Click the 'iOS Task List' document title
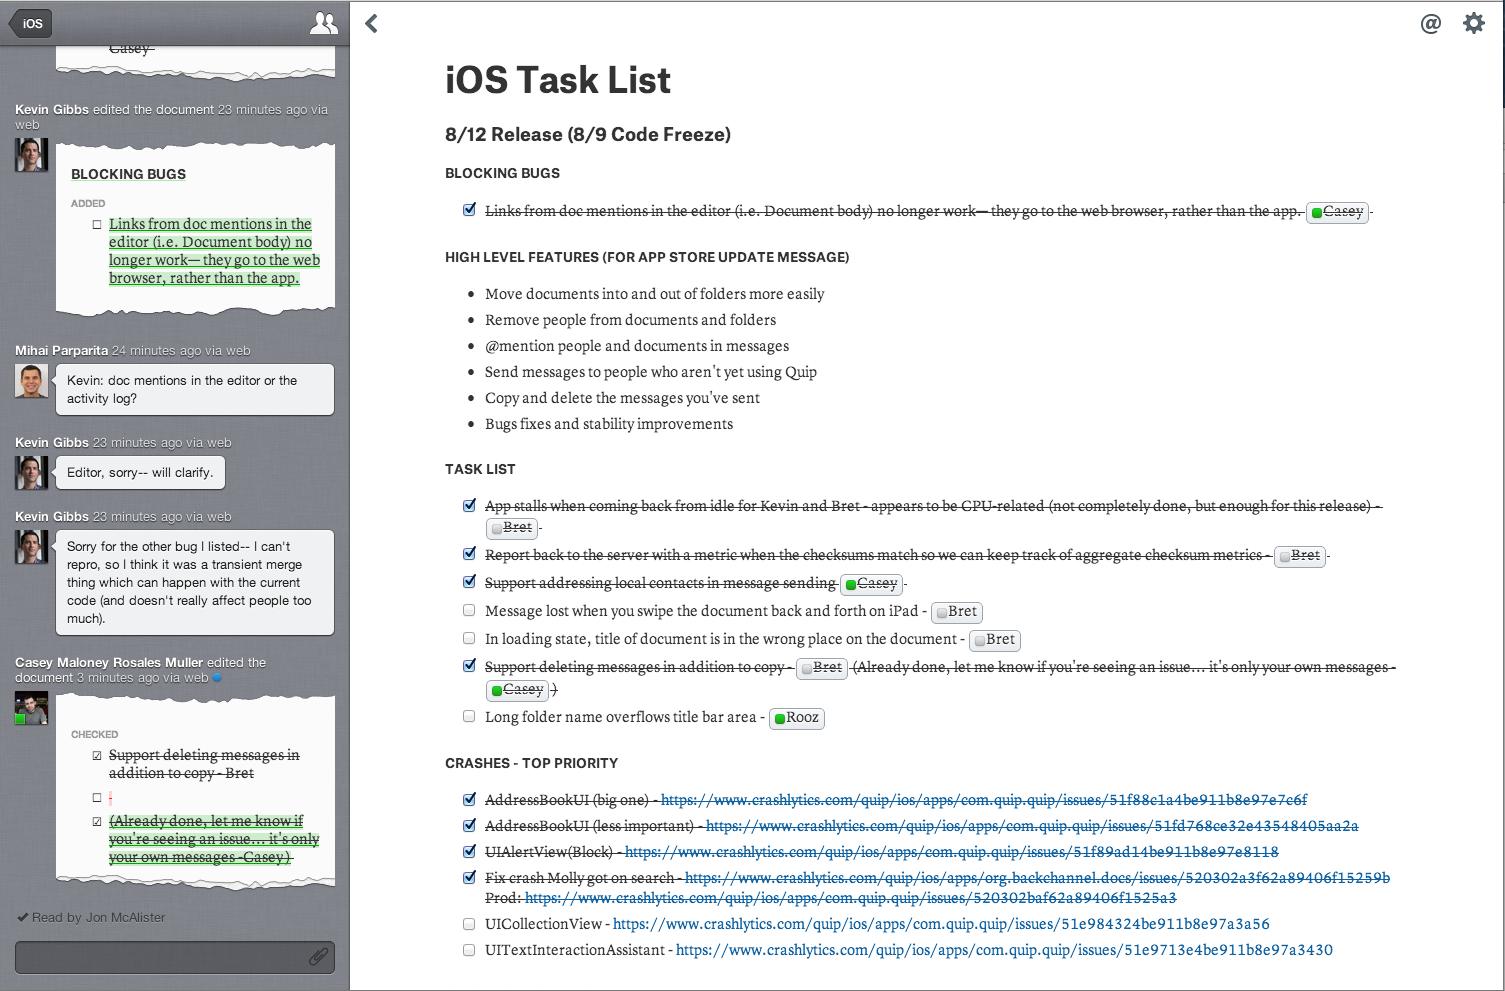Image resolution: width=1505 pixels, height=991 pixels. click(x=557, y=80)
